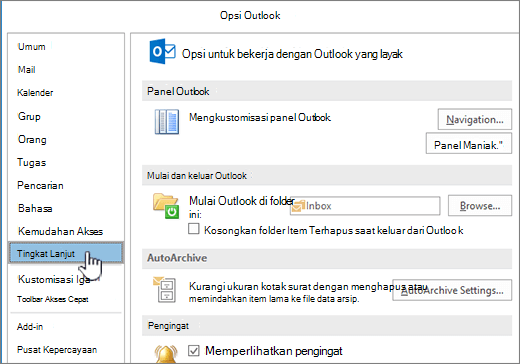Screen dimensions: 520x364
Task: Click the Panel Baca button
Action: coord(469,144)
